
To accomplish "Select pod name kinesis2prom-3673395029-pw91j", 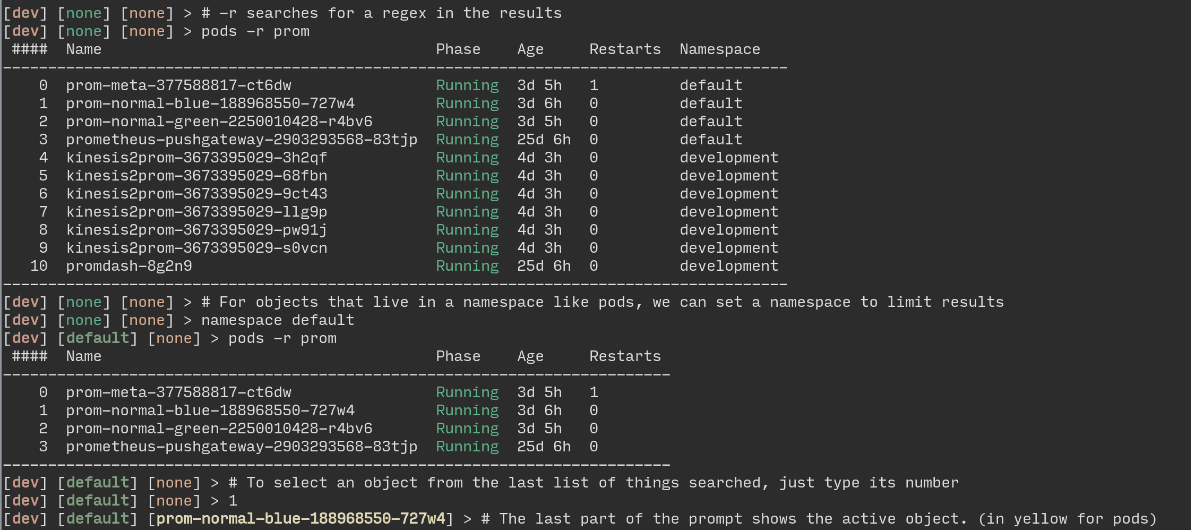I will 197,230.
